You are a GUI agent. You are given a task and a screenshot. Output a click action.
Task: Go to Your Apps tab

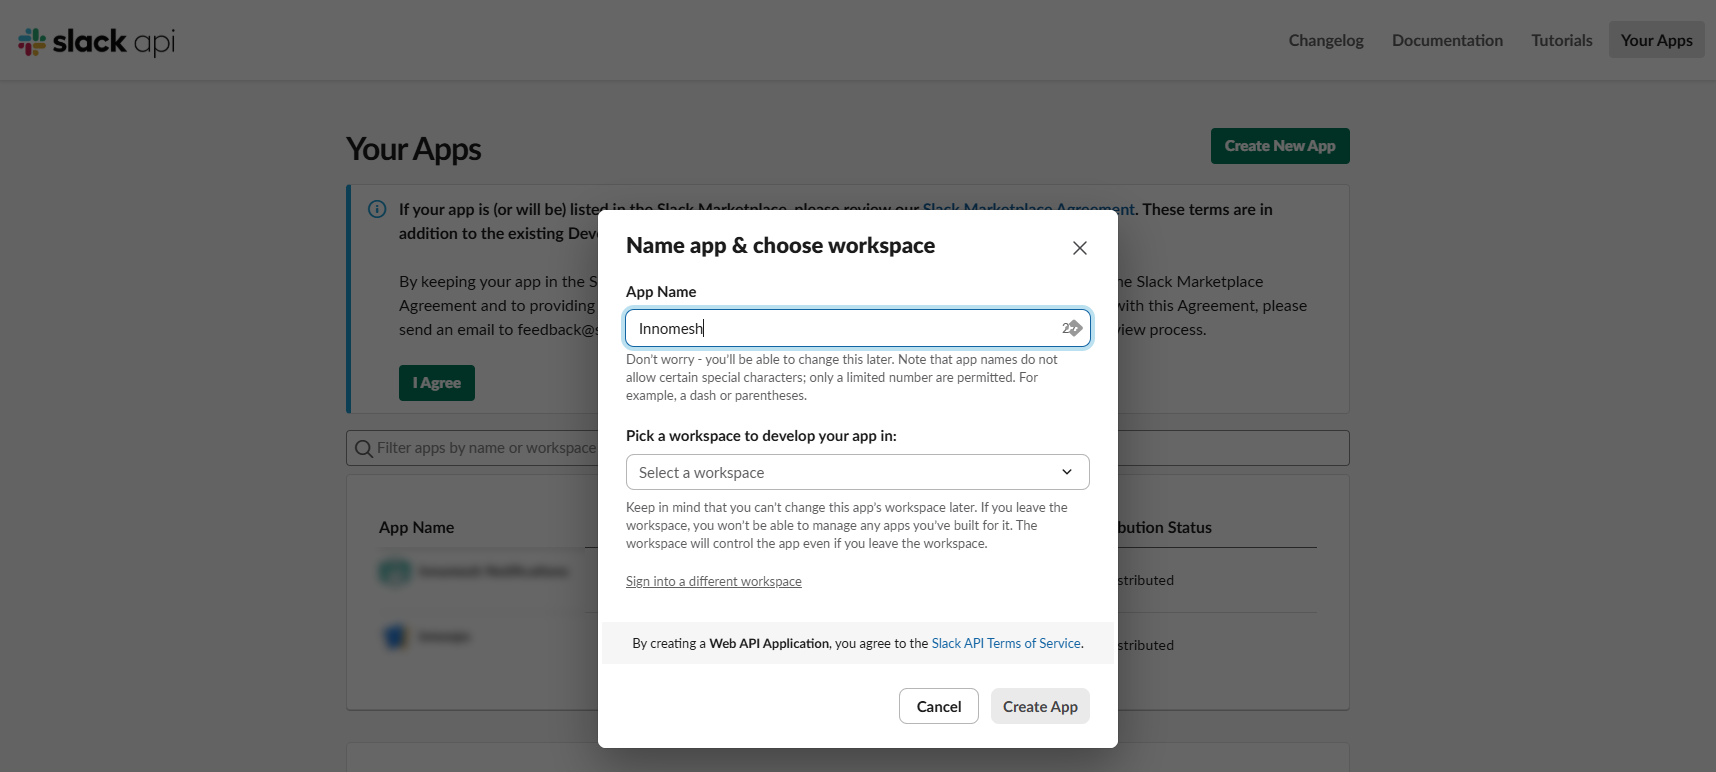(1657, 40)
